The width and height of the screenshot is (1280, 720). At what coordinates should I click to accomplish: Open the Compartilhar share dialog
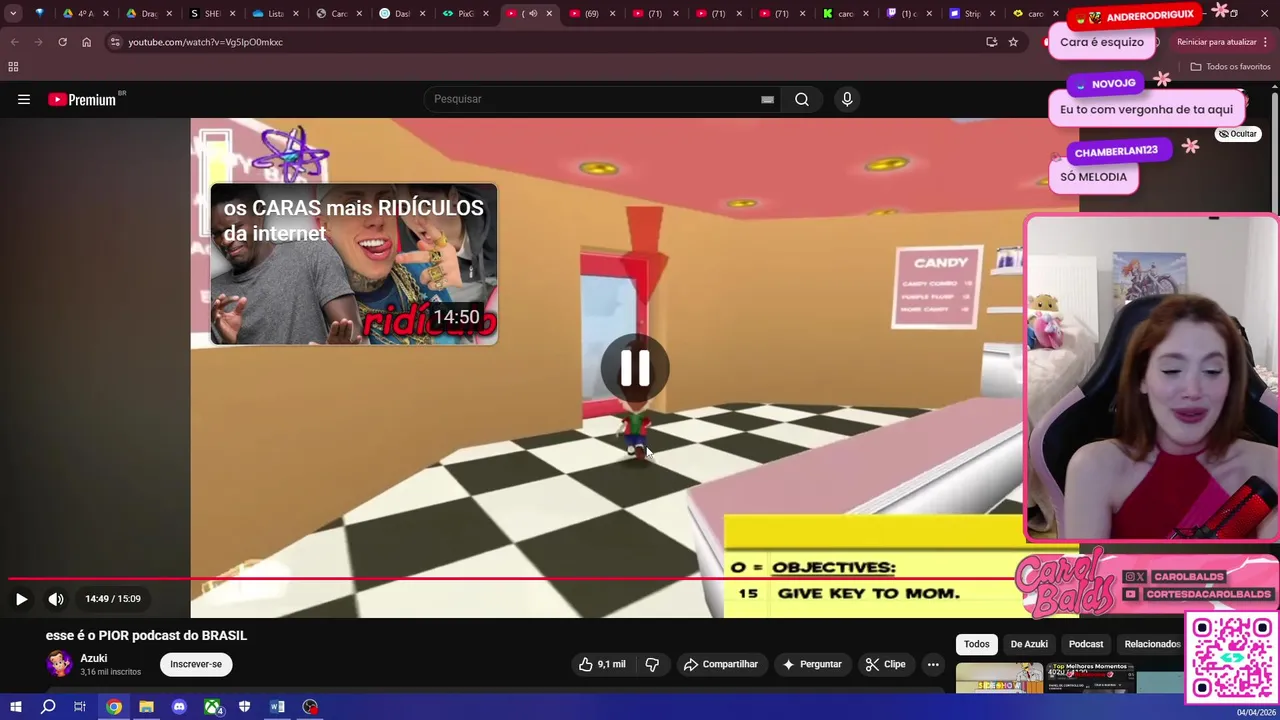(x=720, y=664)
